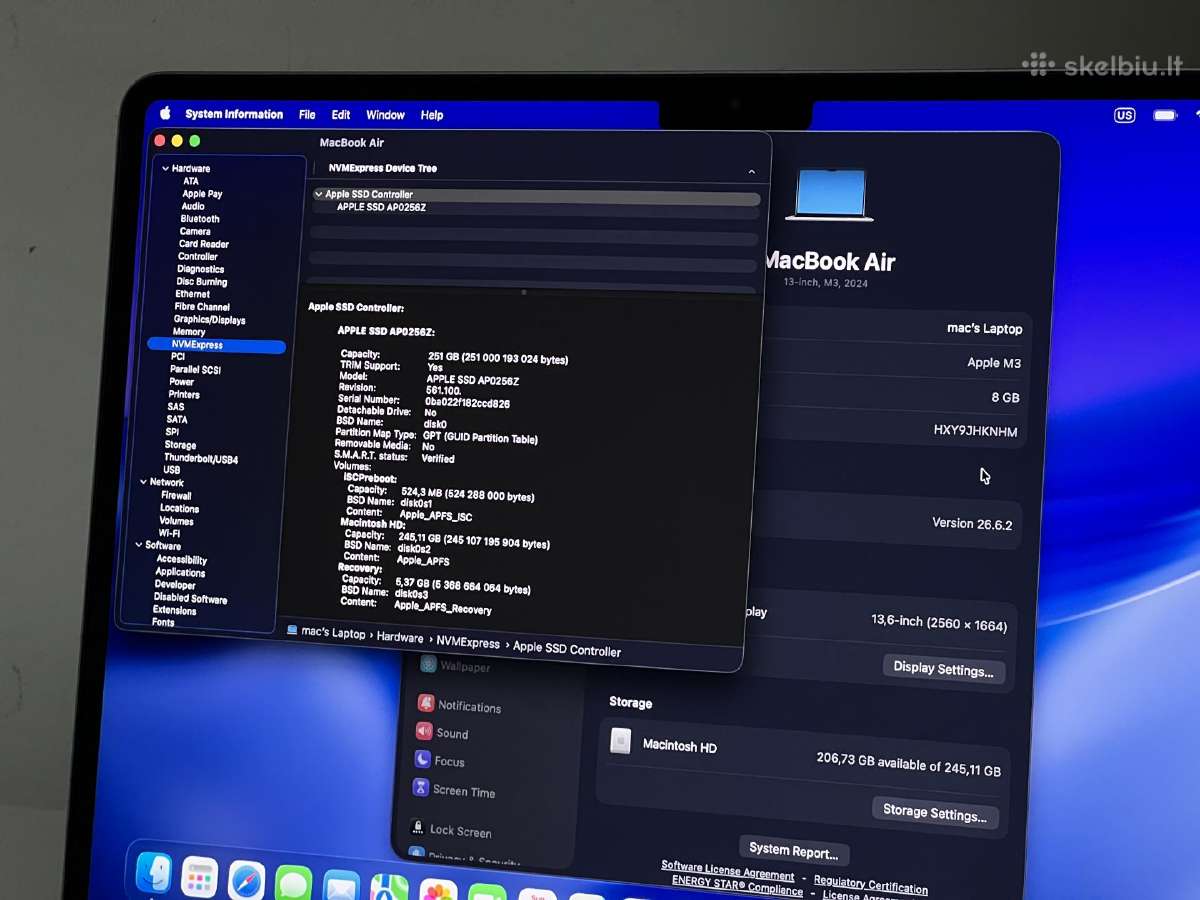Select Wi-Fi under Network
Viewport: 1200px width, 900px height.
pyautogui.click(x=169, y=533)
